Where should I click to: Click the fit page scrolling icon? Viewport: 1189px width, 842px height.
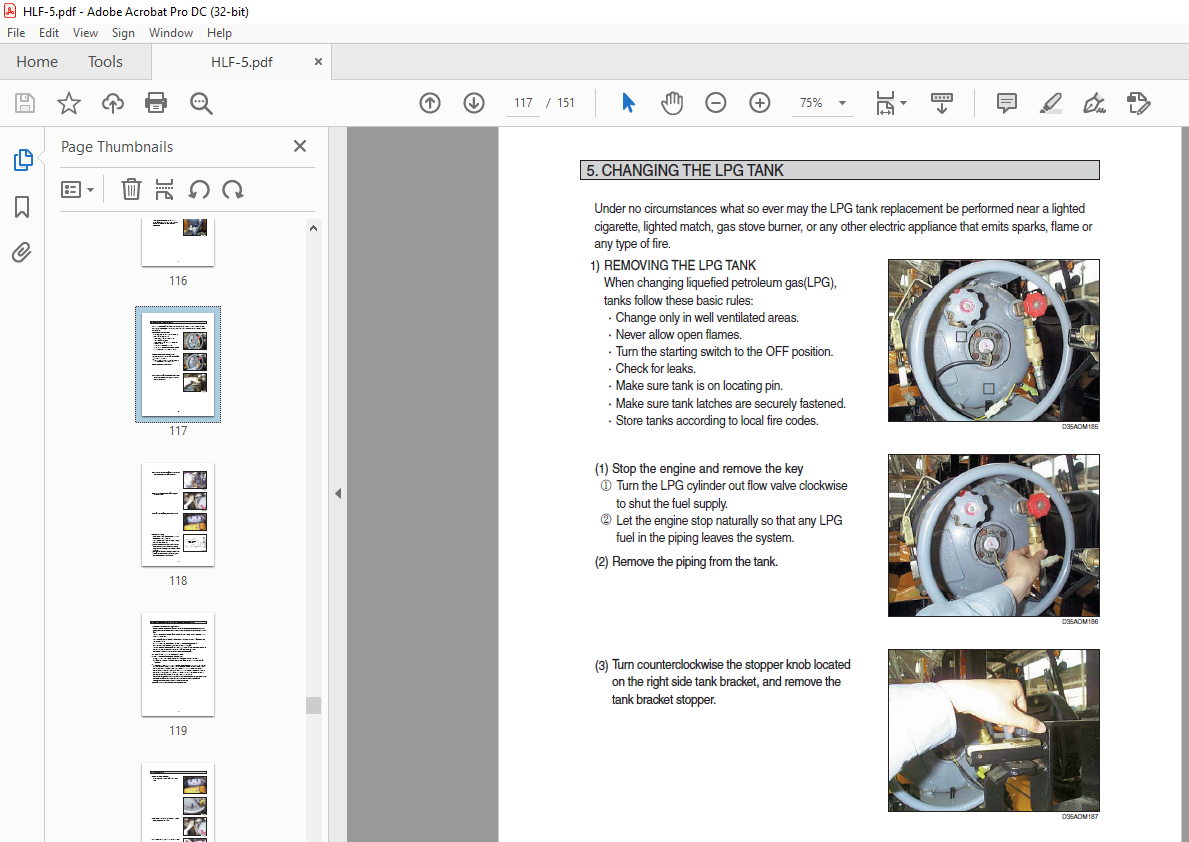click(885, 102)
